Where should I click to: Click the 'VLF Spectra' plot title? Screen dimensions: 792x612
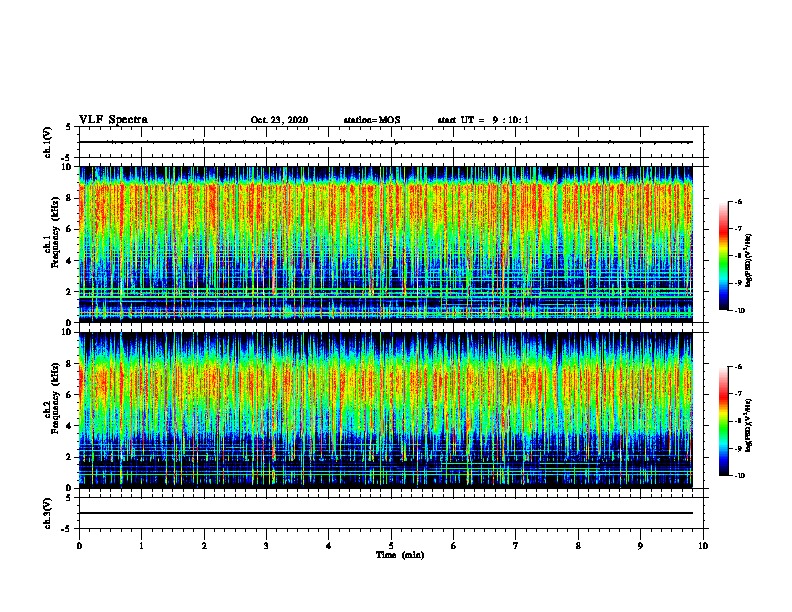point(113,120)
